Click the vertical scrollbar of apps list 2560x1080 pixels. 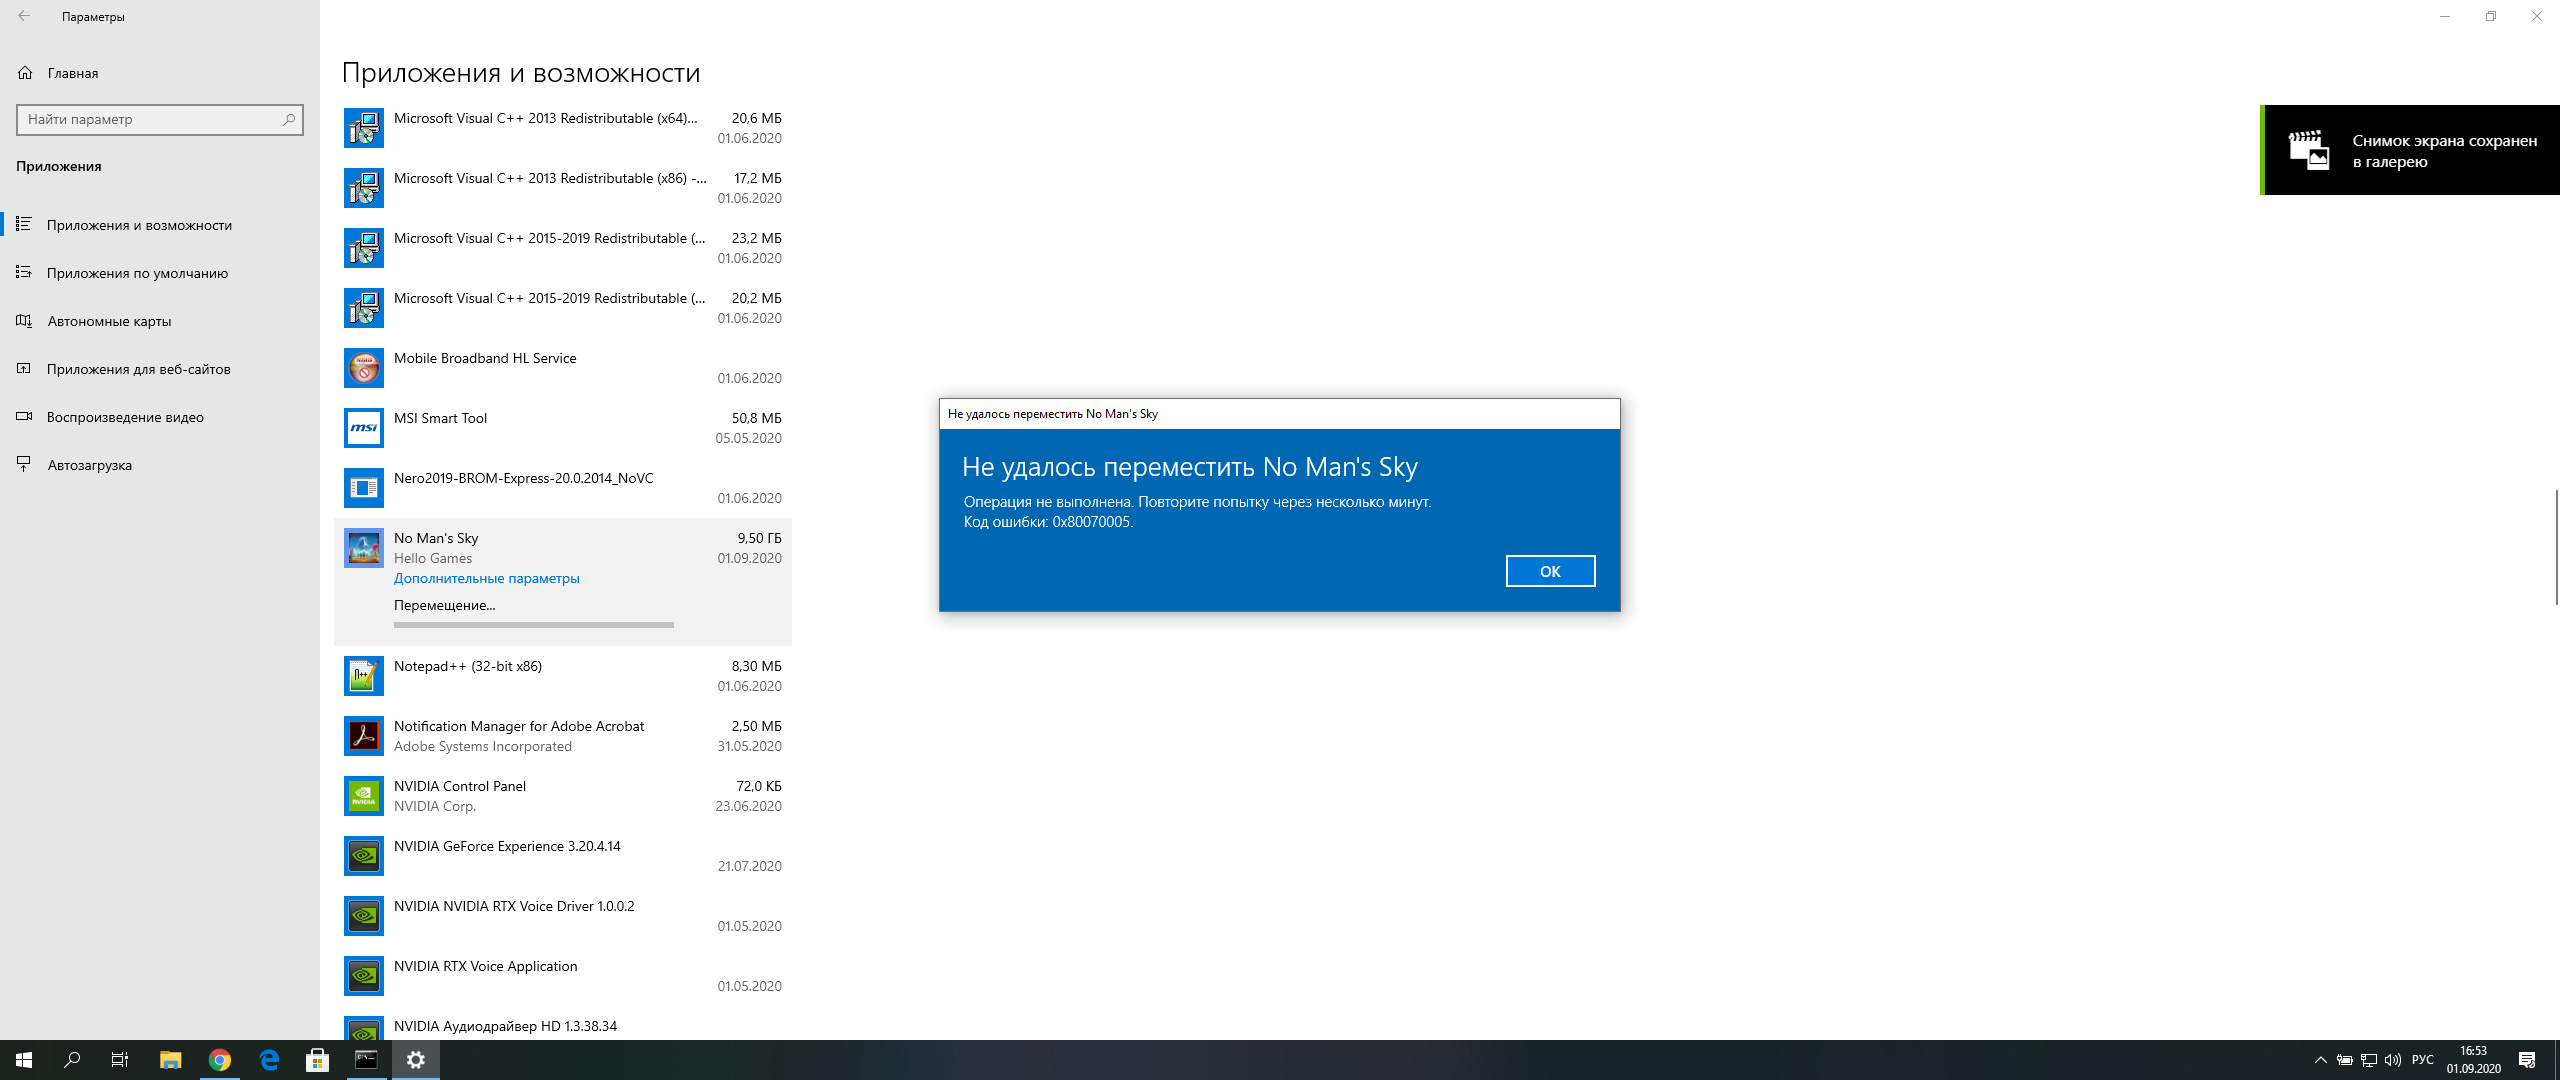point(2556,547)
